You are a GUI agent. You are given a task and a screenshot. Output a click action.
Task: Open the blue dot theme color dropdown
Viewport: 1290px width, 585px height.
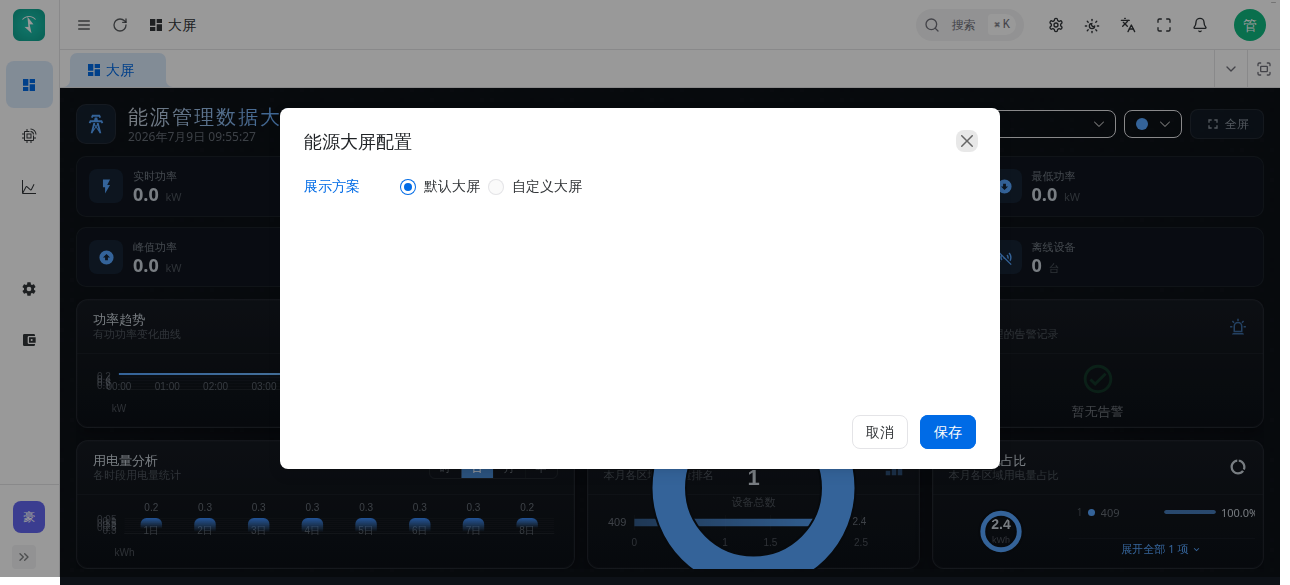[x=1153, y=124]
